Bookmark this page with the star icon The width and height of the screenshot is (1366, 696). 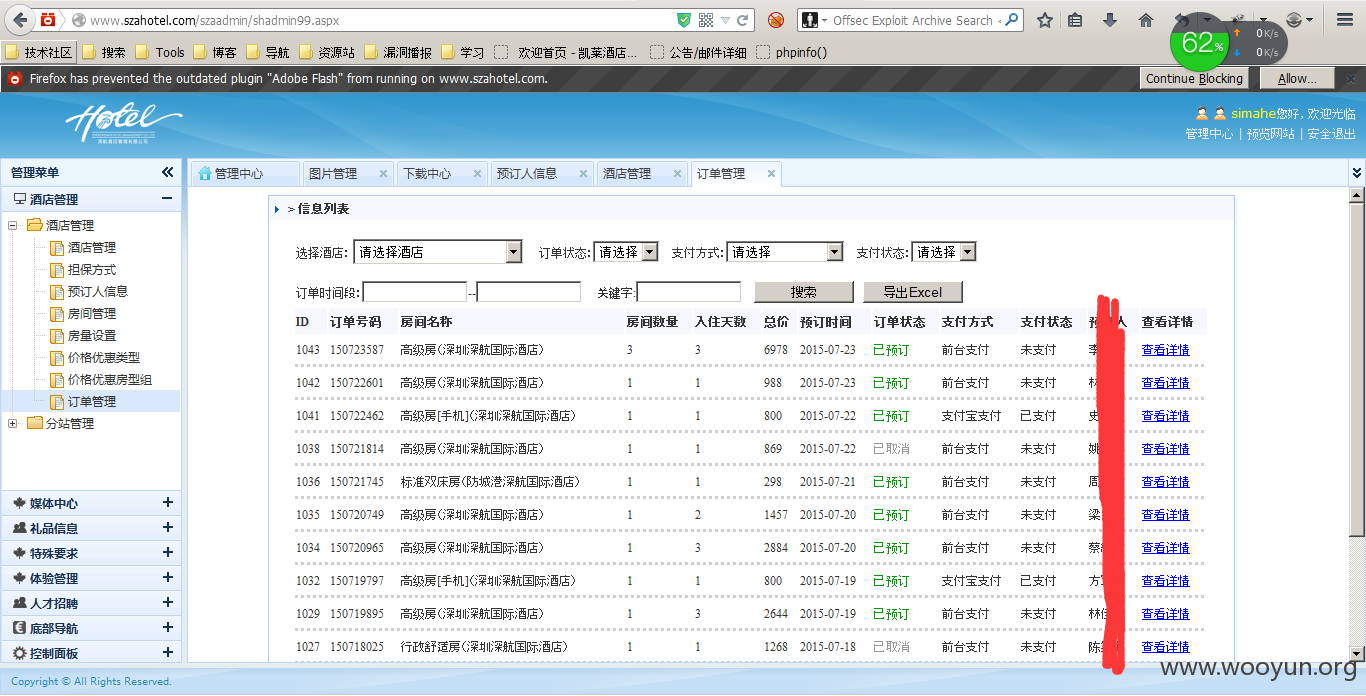coord(1044,20)
